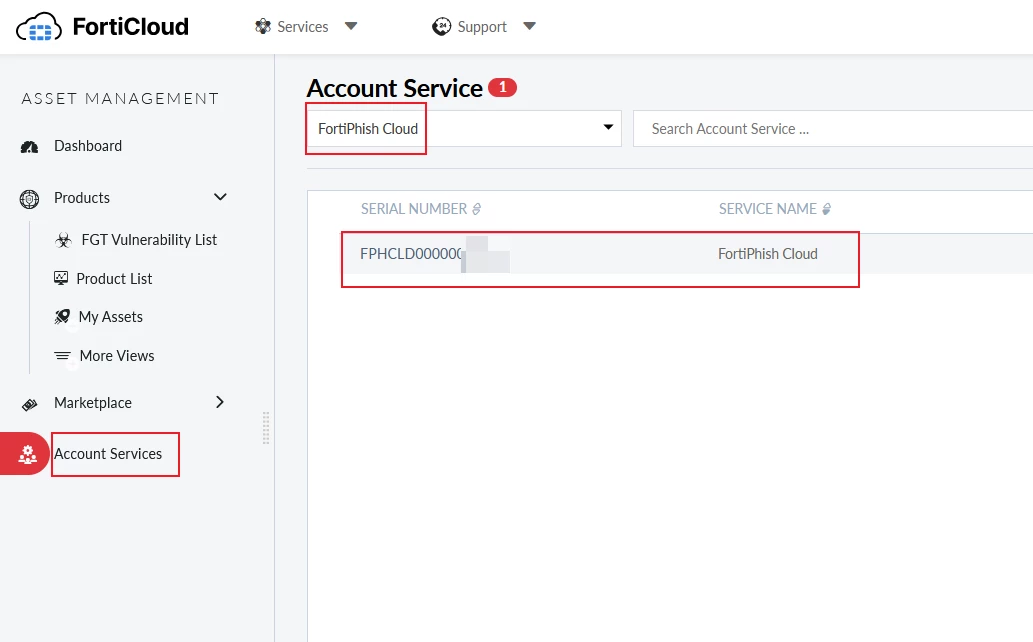Viewport: 1033px width, 642px height.
Task: Collapse the Products section chevron
Action: tap(220, 197)
